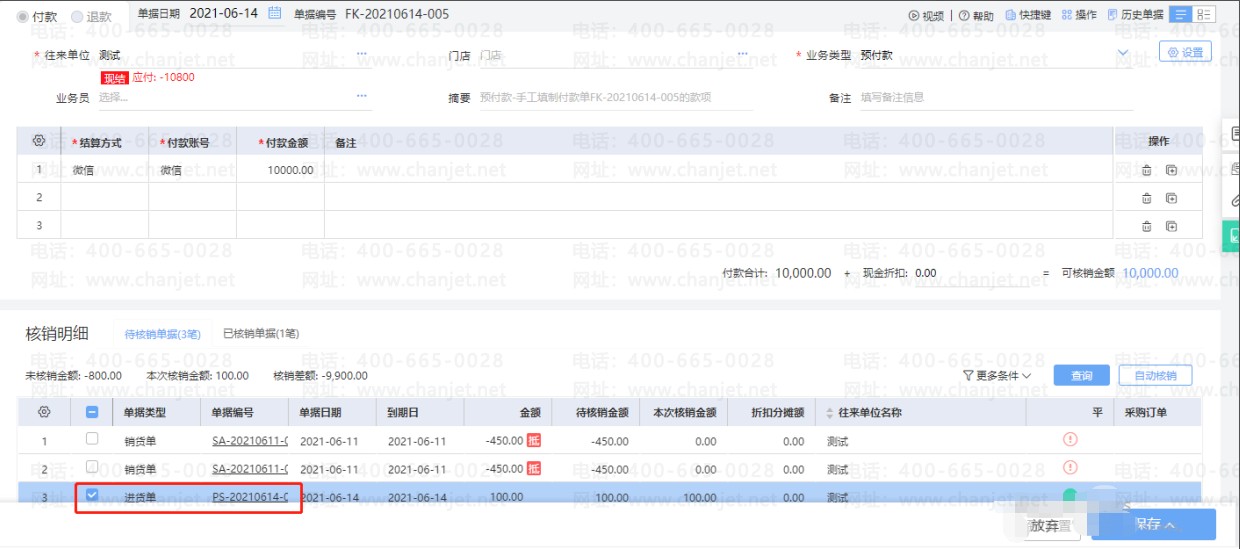
Task: Open the 操作 menu in top toolbar
Action: pos(1079,16)
